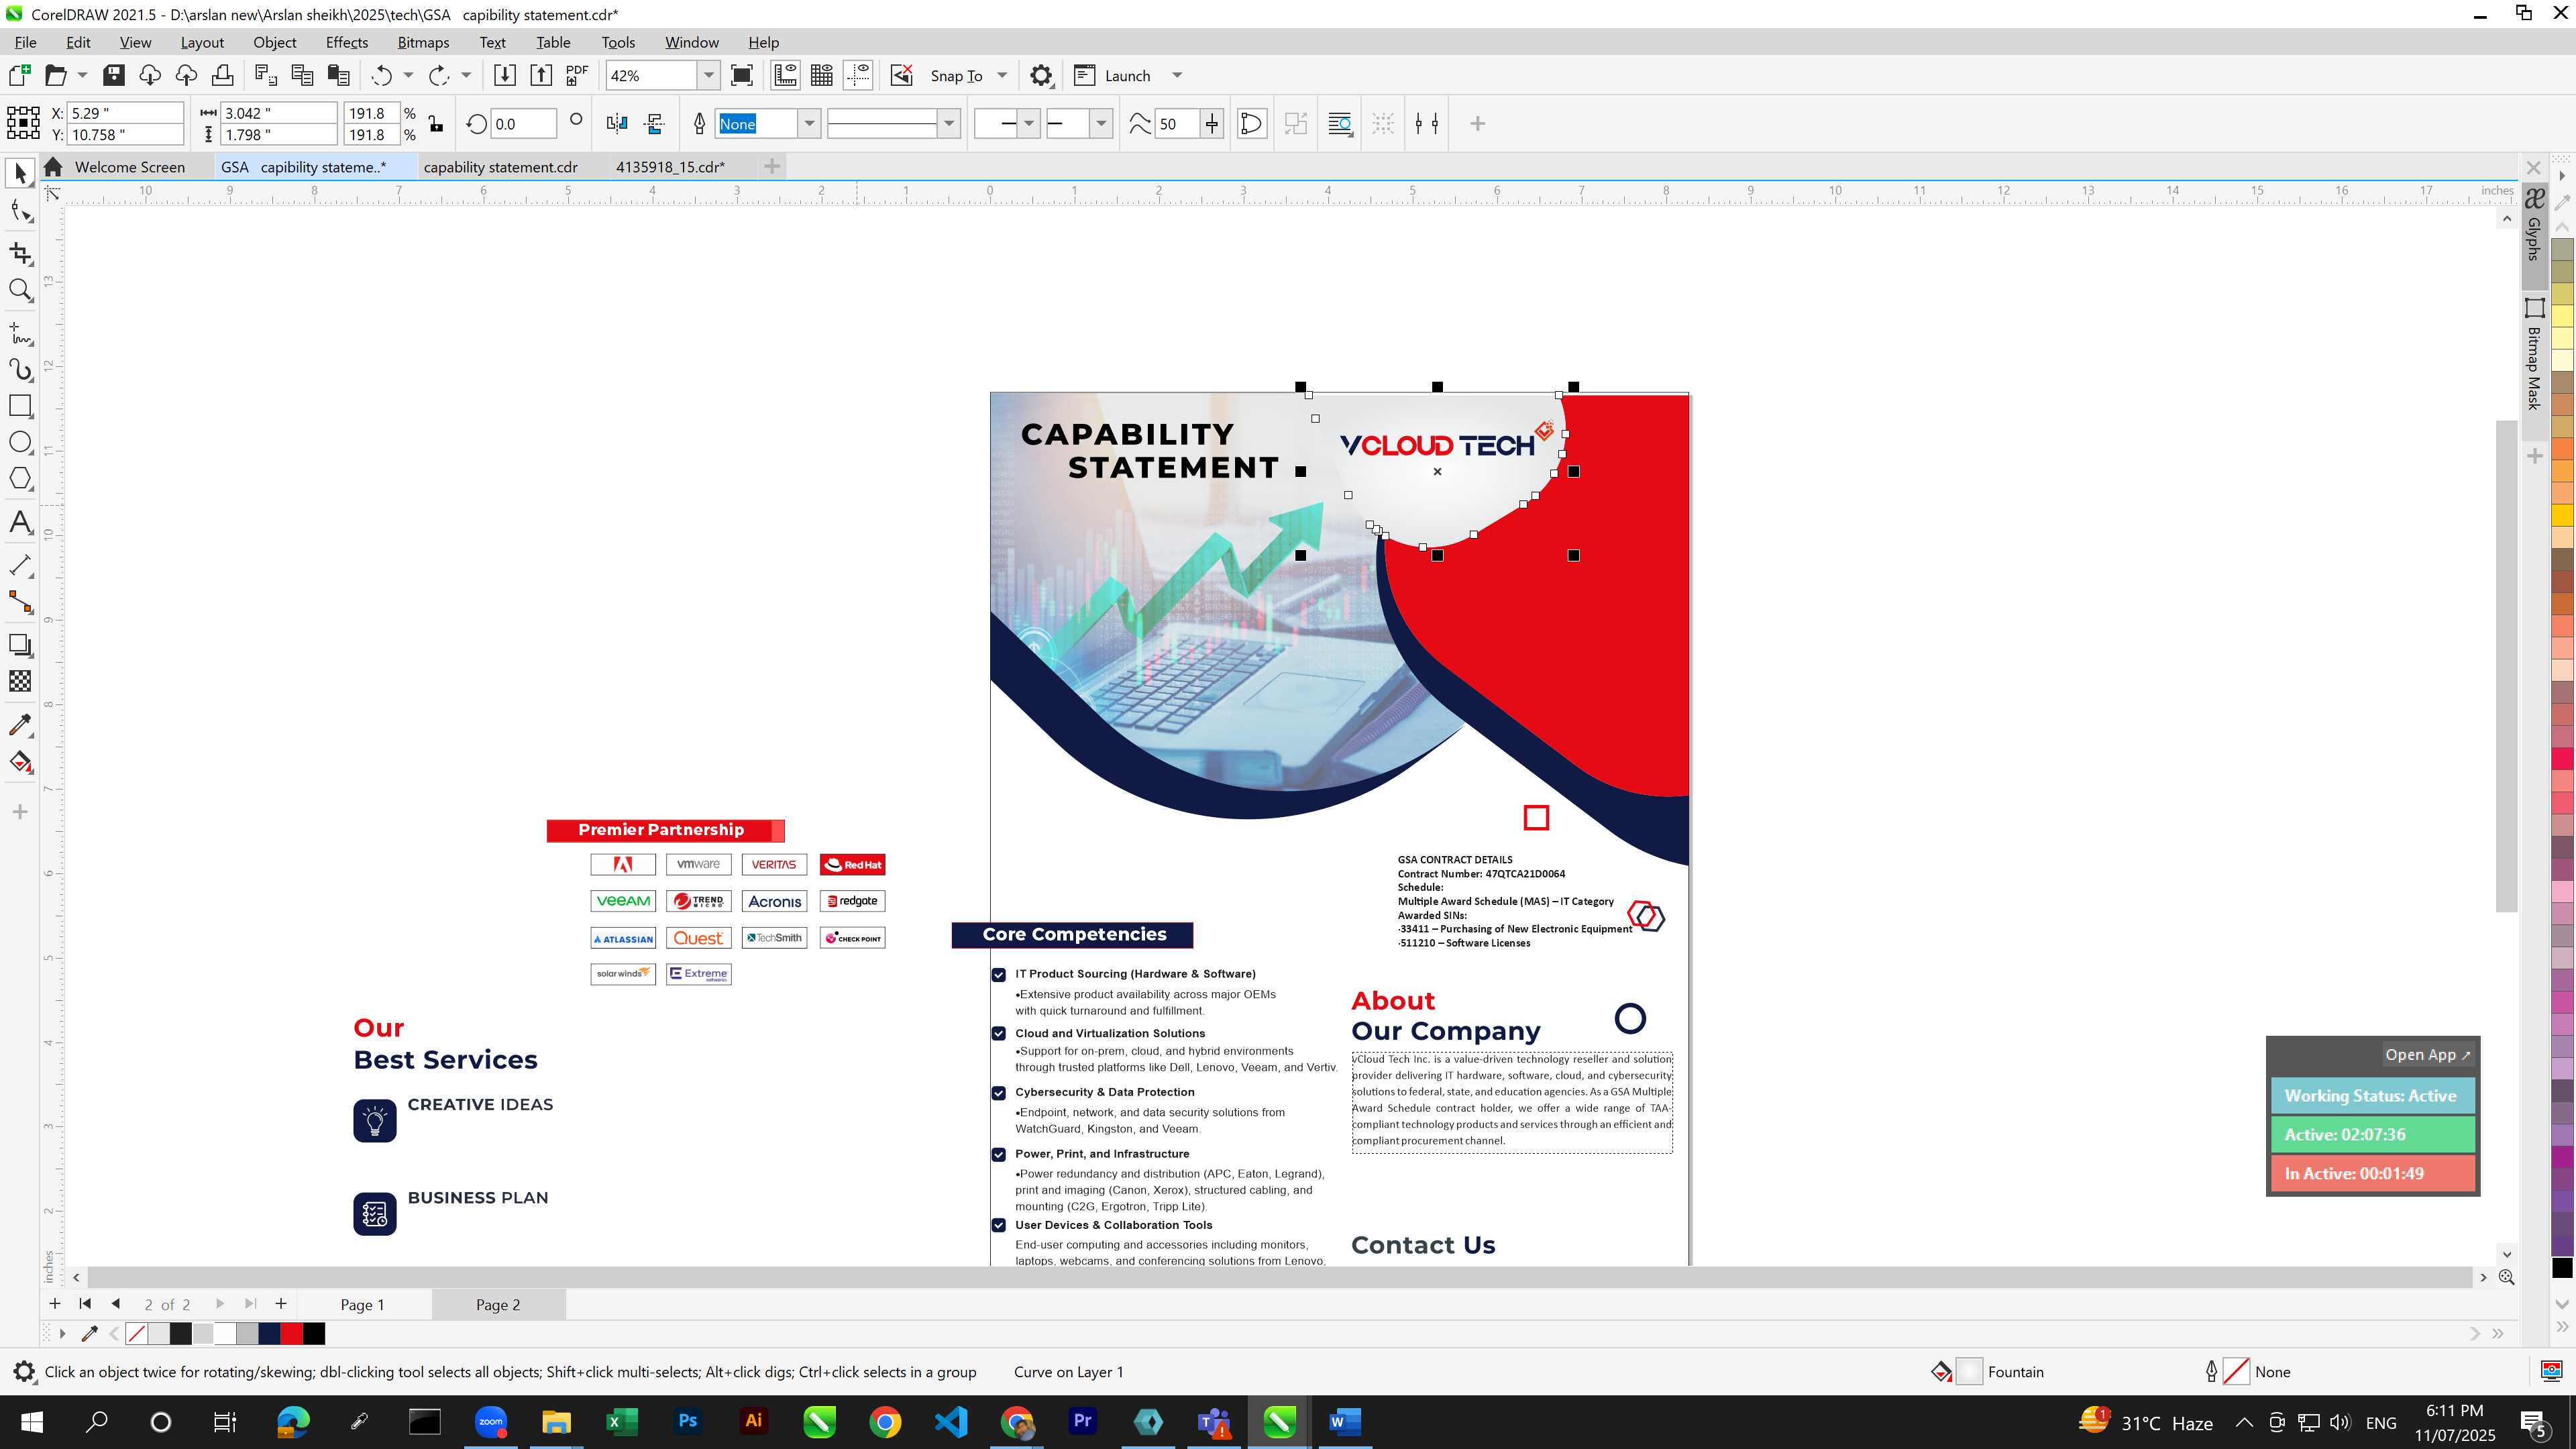2576x1449 pixels.
Task: Expand the Open file dropdown arrow
Action: coord(82,76)
